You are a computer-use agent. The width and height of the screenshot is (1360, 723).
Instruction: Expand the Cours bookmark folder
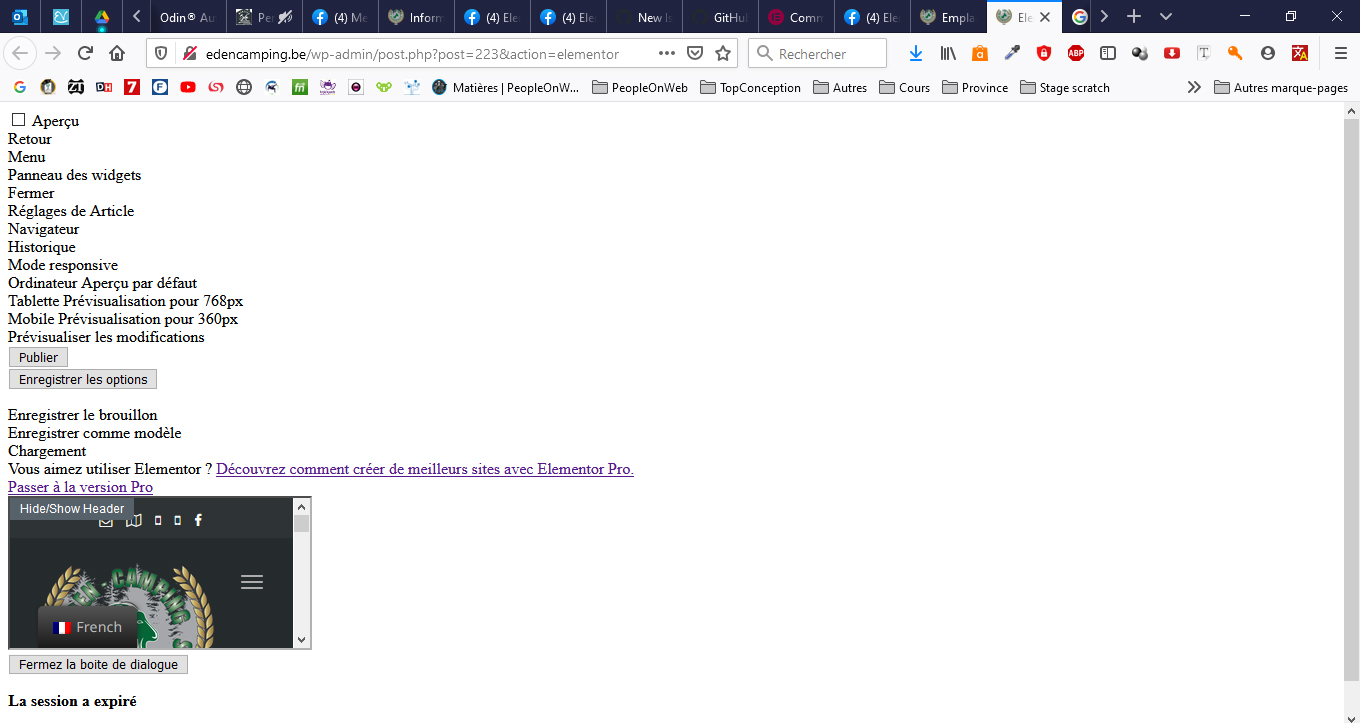point(905,87)
